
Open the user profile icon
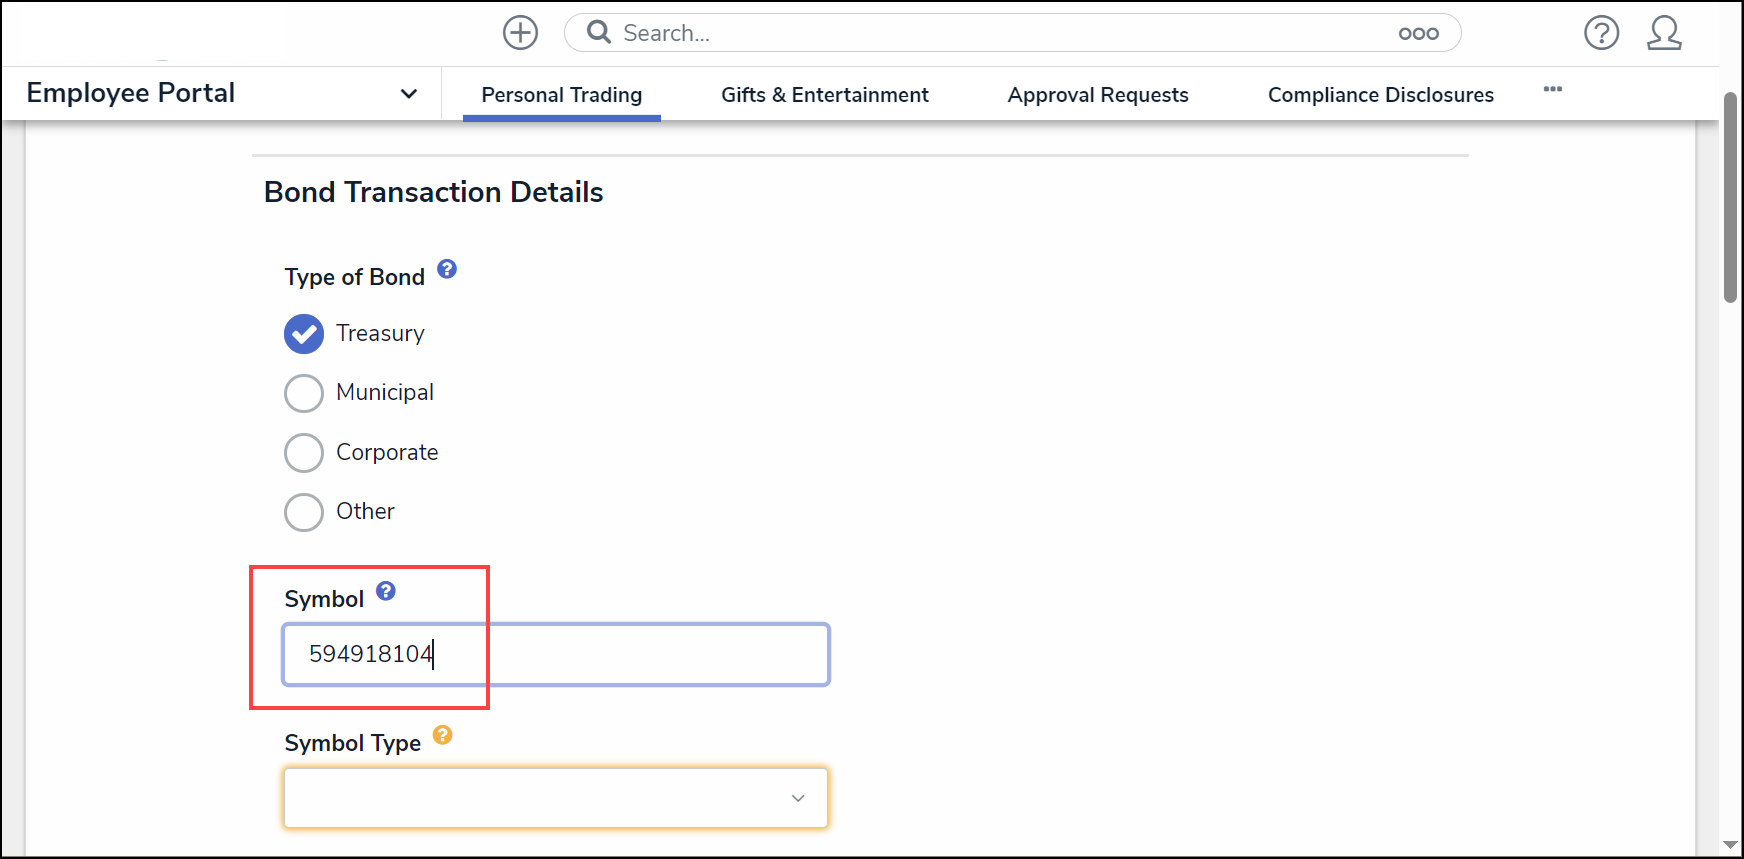coord(1664,33)
